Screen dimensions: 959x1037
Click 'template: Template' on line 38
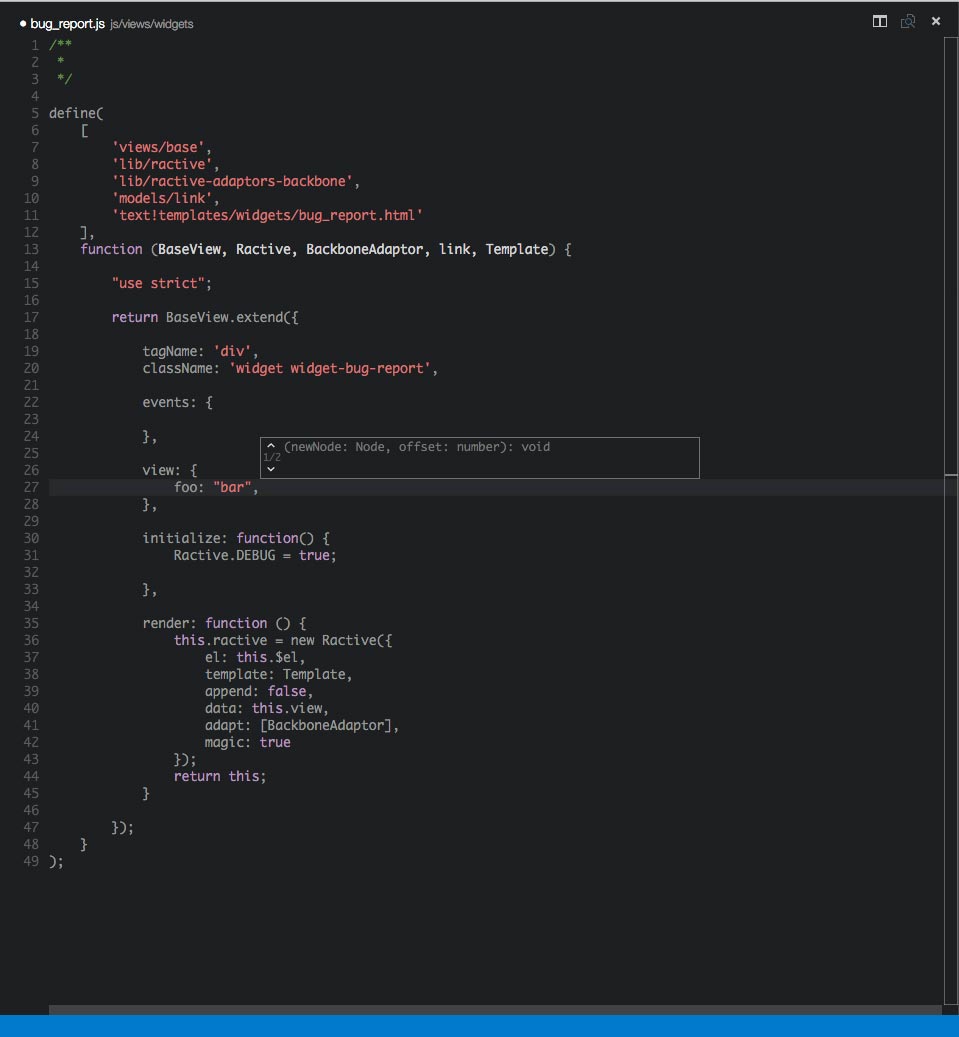pyautogui.click(x=275, y=675)
